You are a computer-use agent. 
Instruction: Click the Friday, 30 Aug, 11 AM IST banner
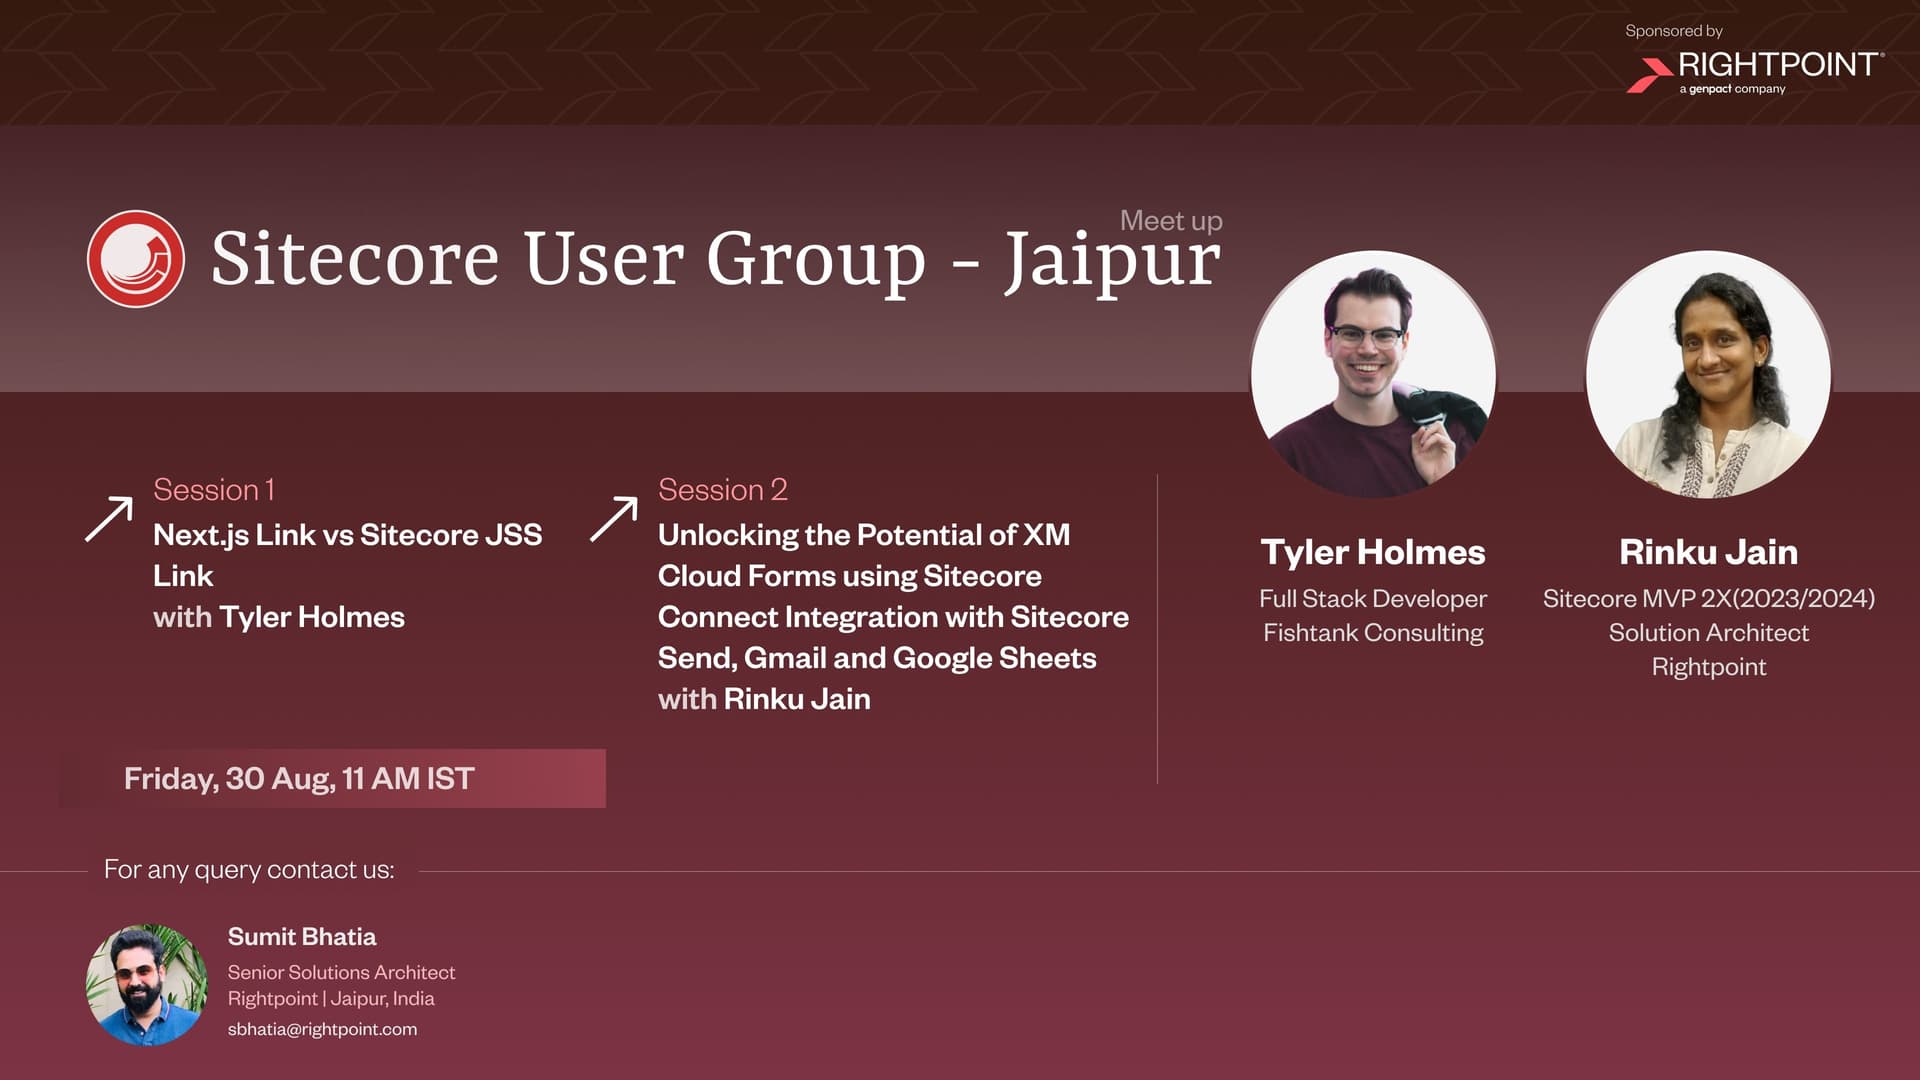(299, 778)
